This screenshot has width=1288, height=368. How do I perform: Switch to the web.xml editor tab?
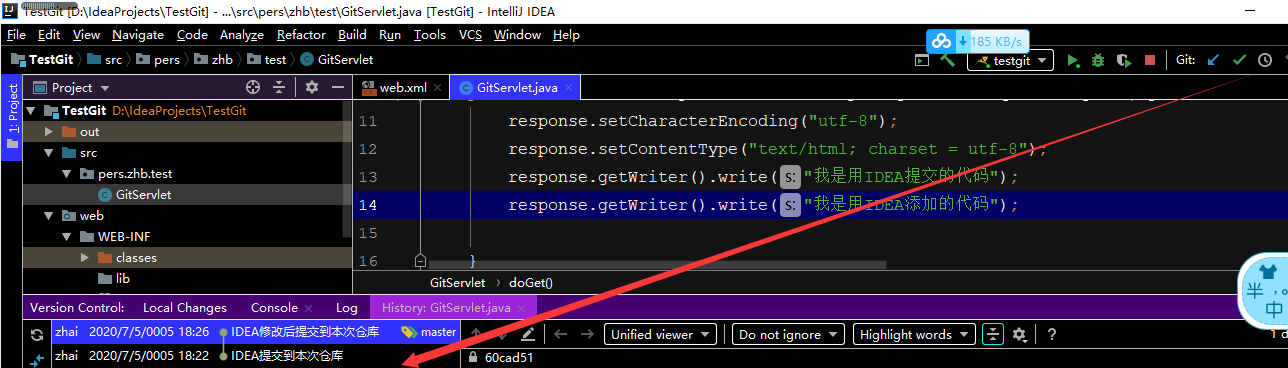coord(401,87)
